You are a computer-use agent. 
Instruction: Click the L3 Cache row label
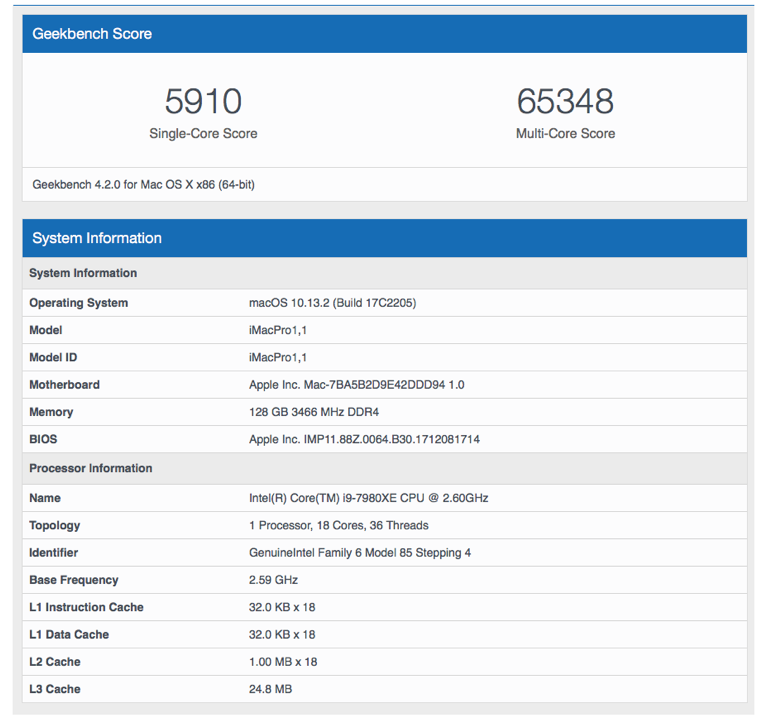click(55, 689)
